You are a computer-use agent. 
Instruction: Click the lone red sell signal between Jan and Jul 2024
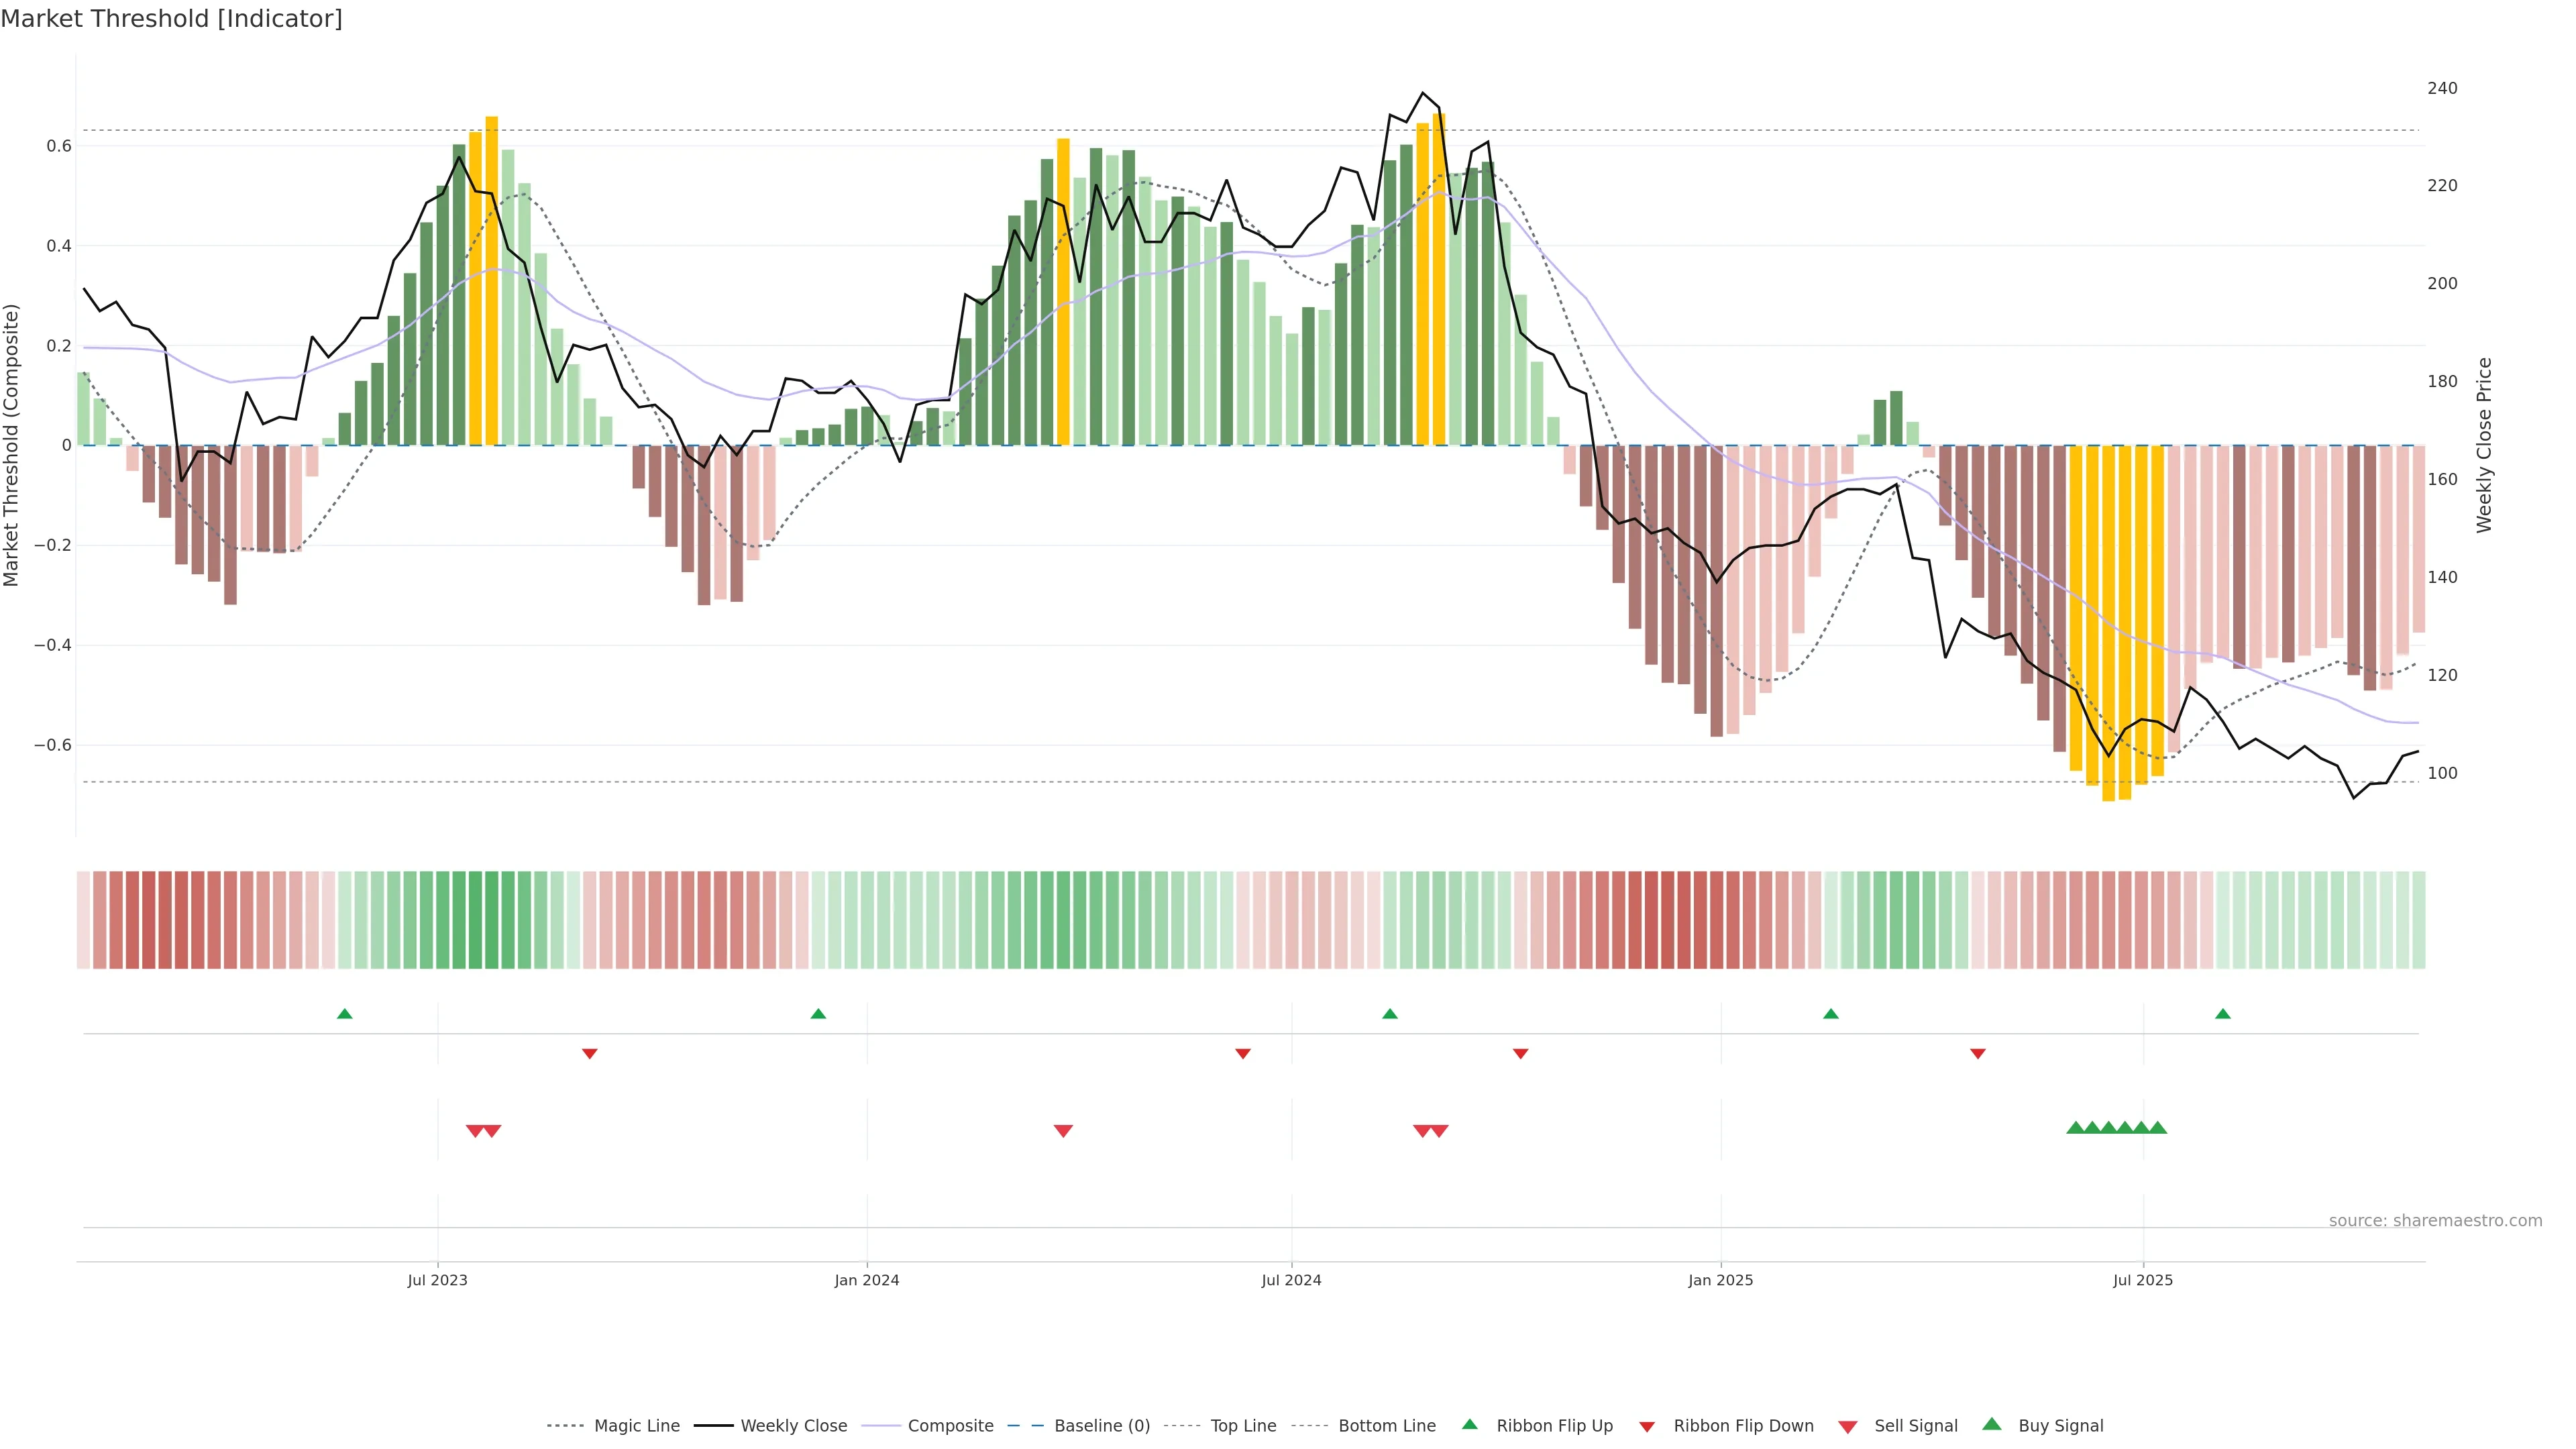[1063, 1131]
